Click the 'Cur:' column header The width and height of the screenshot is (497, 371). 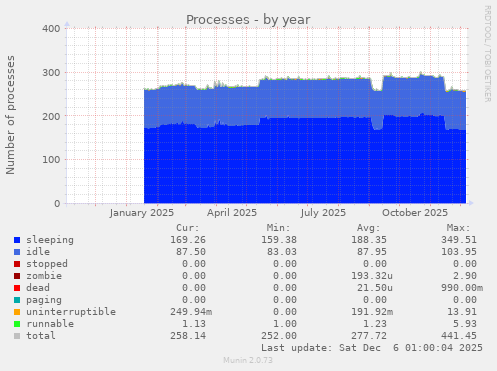pos(188,228)
